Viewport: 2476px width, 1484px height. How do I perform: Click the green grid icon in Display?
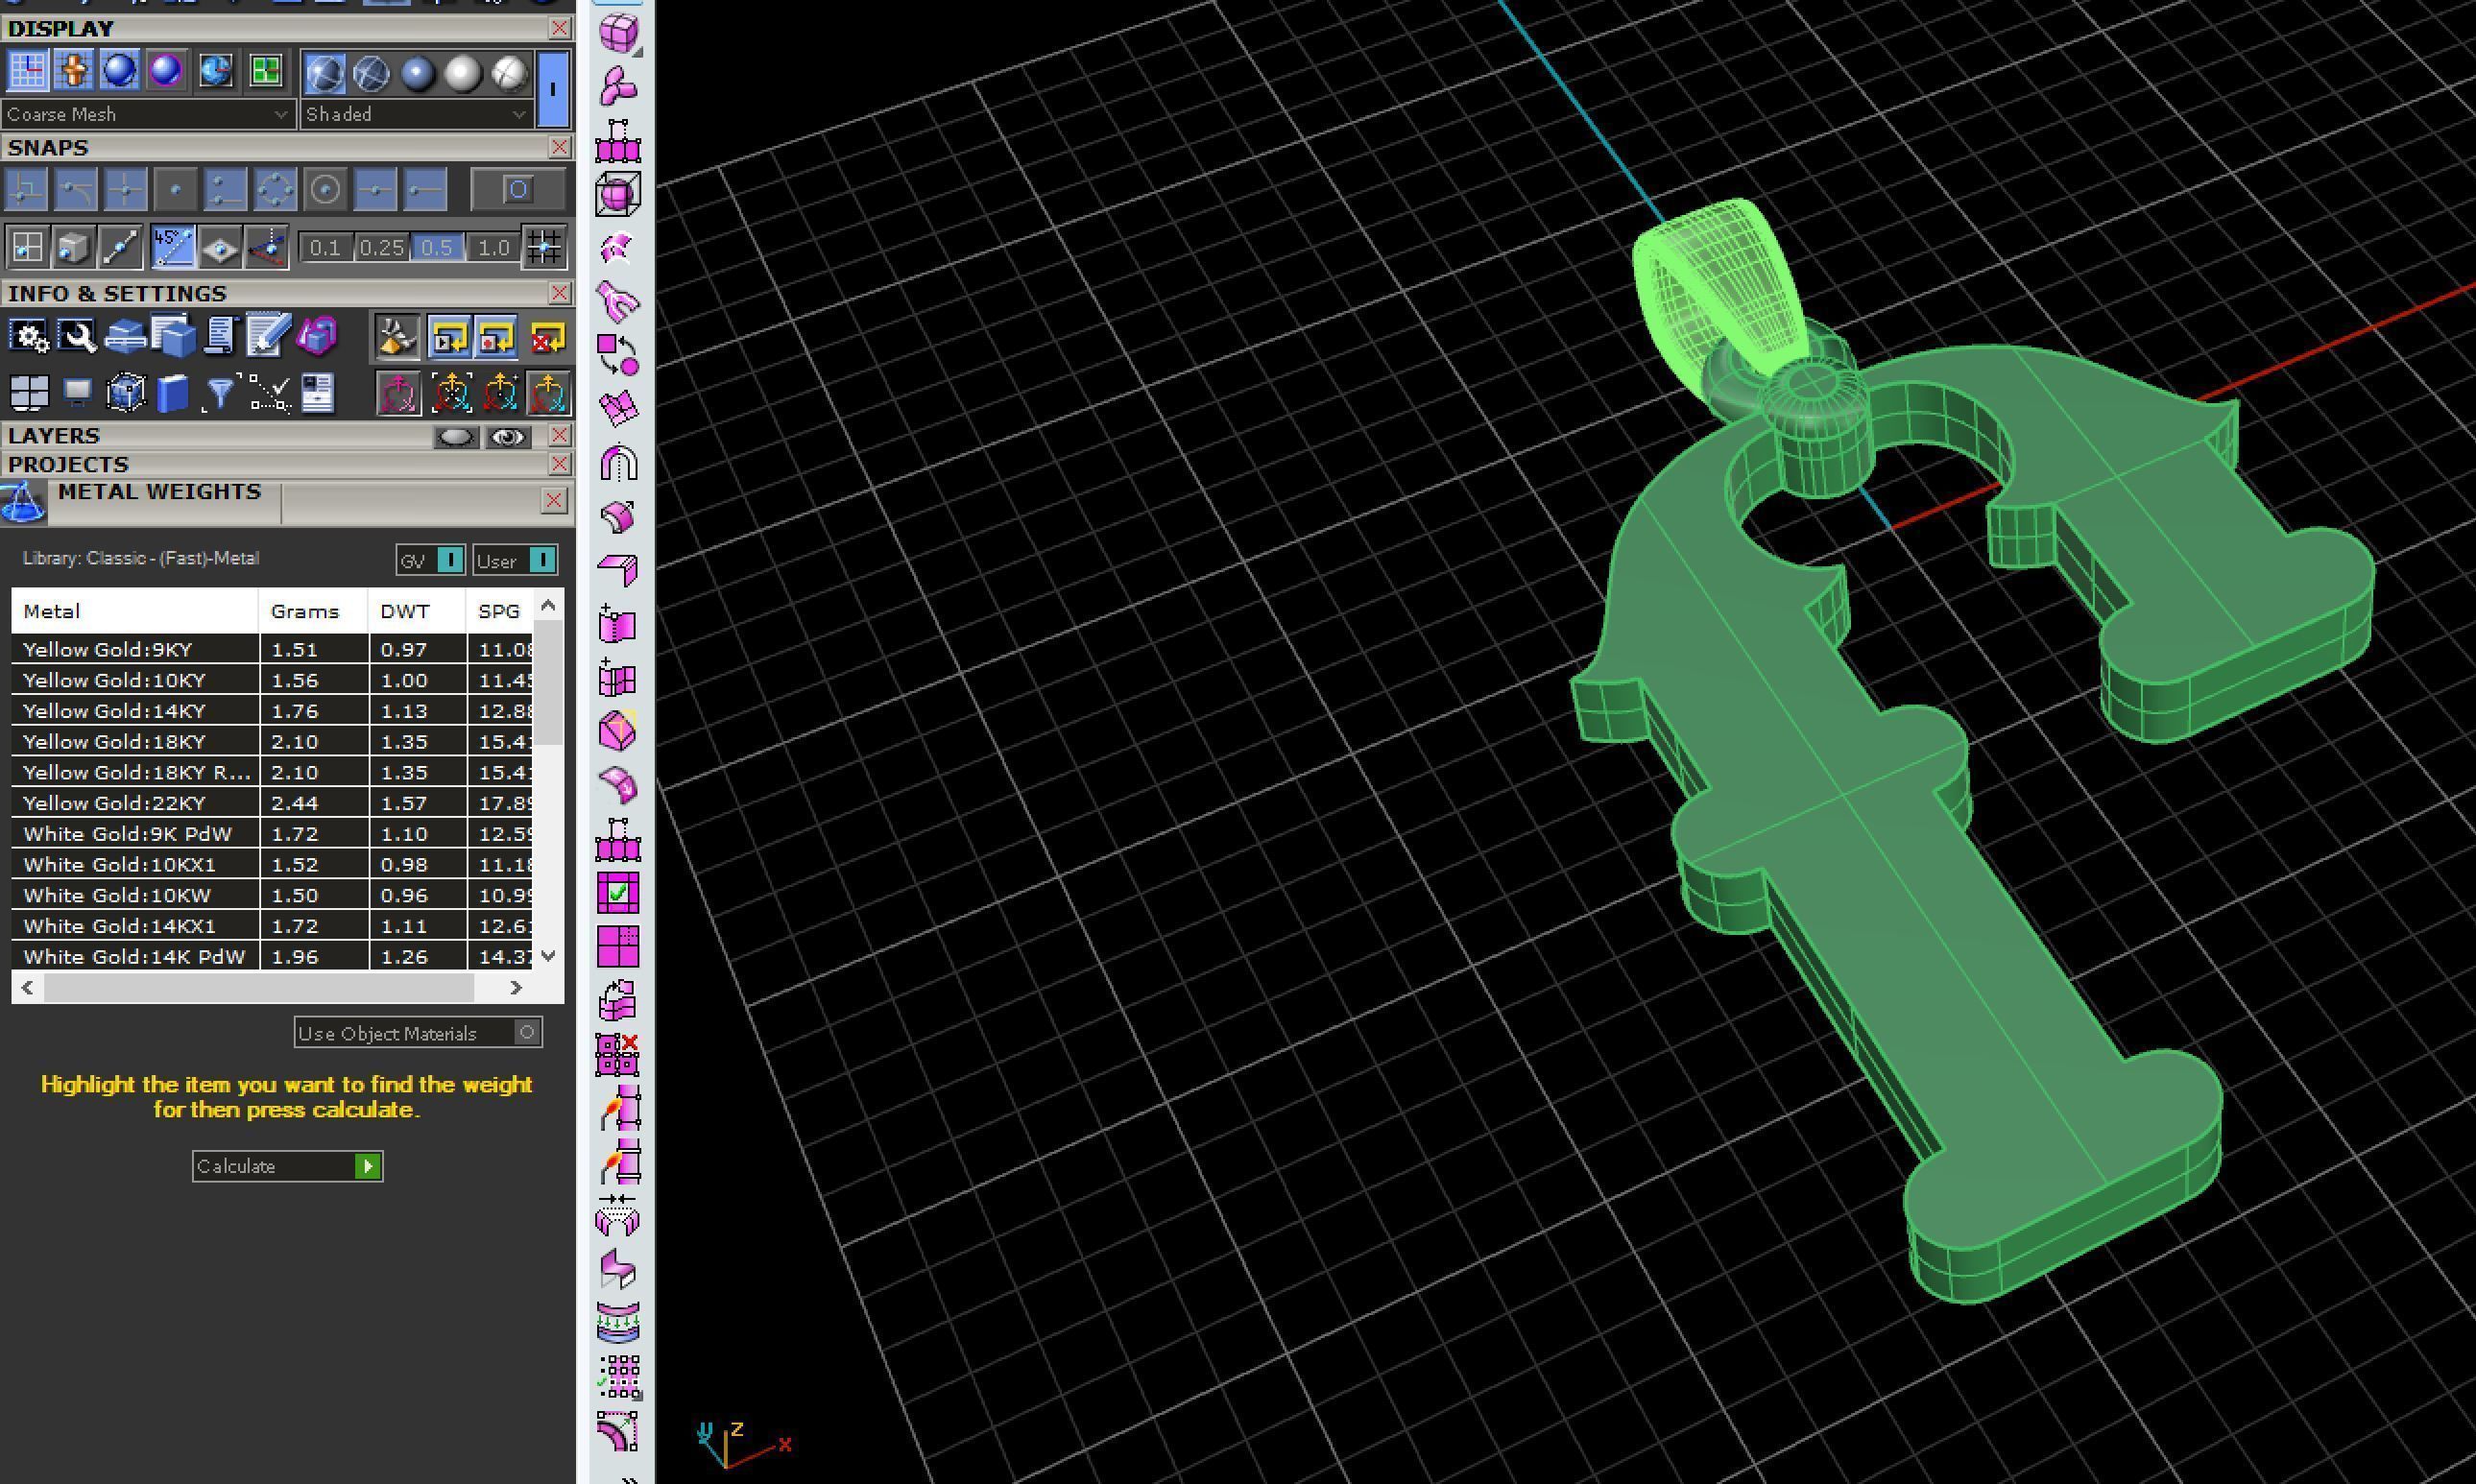[266, 71]
